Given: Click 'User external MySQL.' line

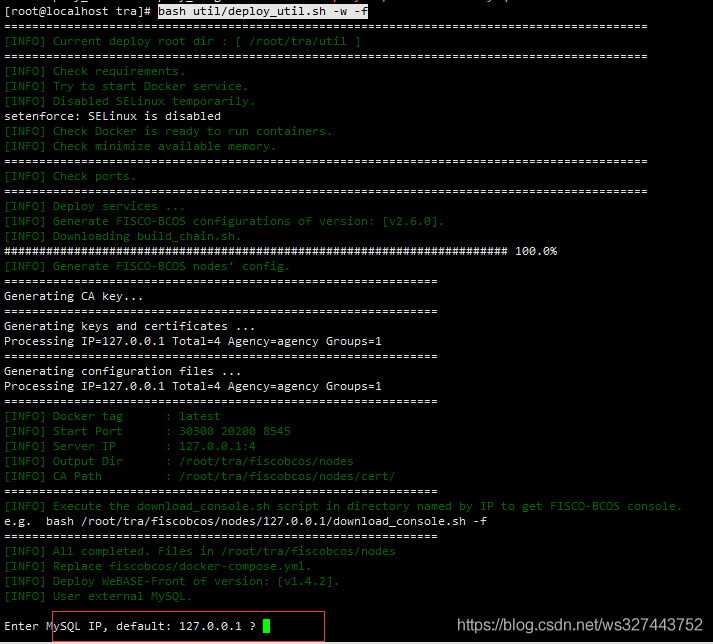Looking at the screenshot, I should [98, 597].
